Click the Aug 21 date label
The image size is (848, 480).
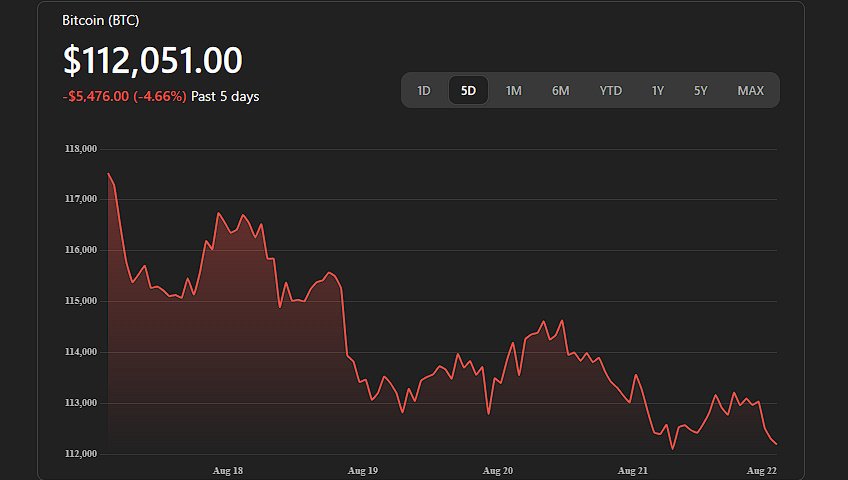click(x=632, y=470)
